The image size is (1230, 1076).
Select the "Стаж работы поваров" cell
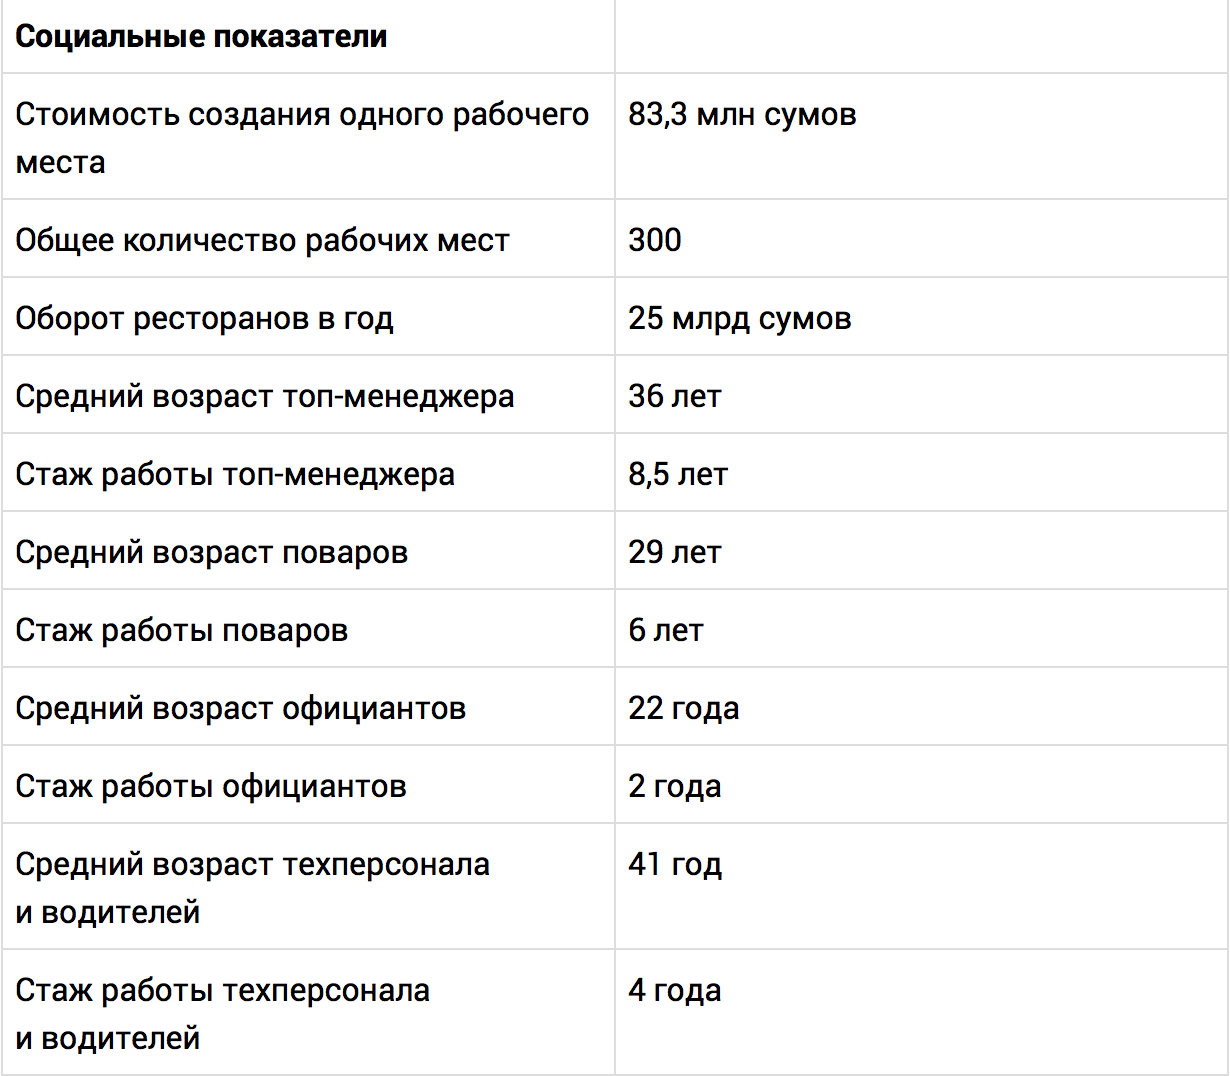pos(182,631)
